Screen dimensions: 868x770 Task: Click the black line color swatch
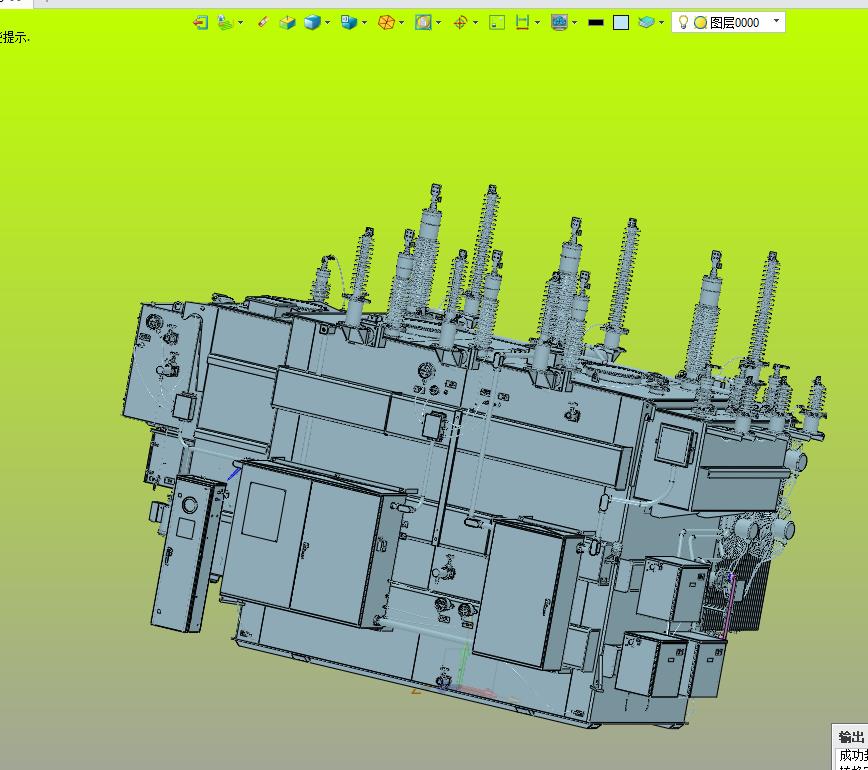point(596,23)
